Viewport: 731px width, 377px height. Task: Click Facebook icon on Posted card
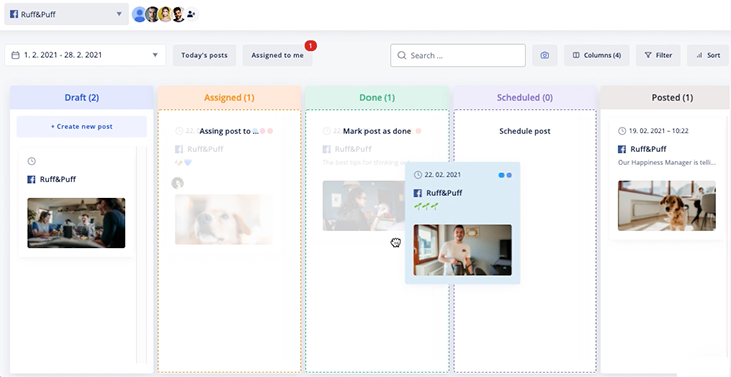[x=622, y=149]
